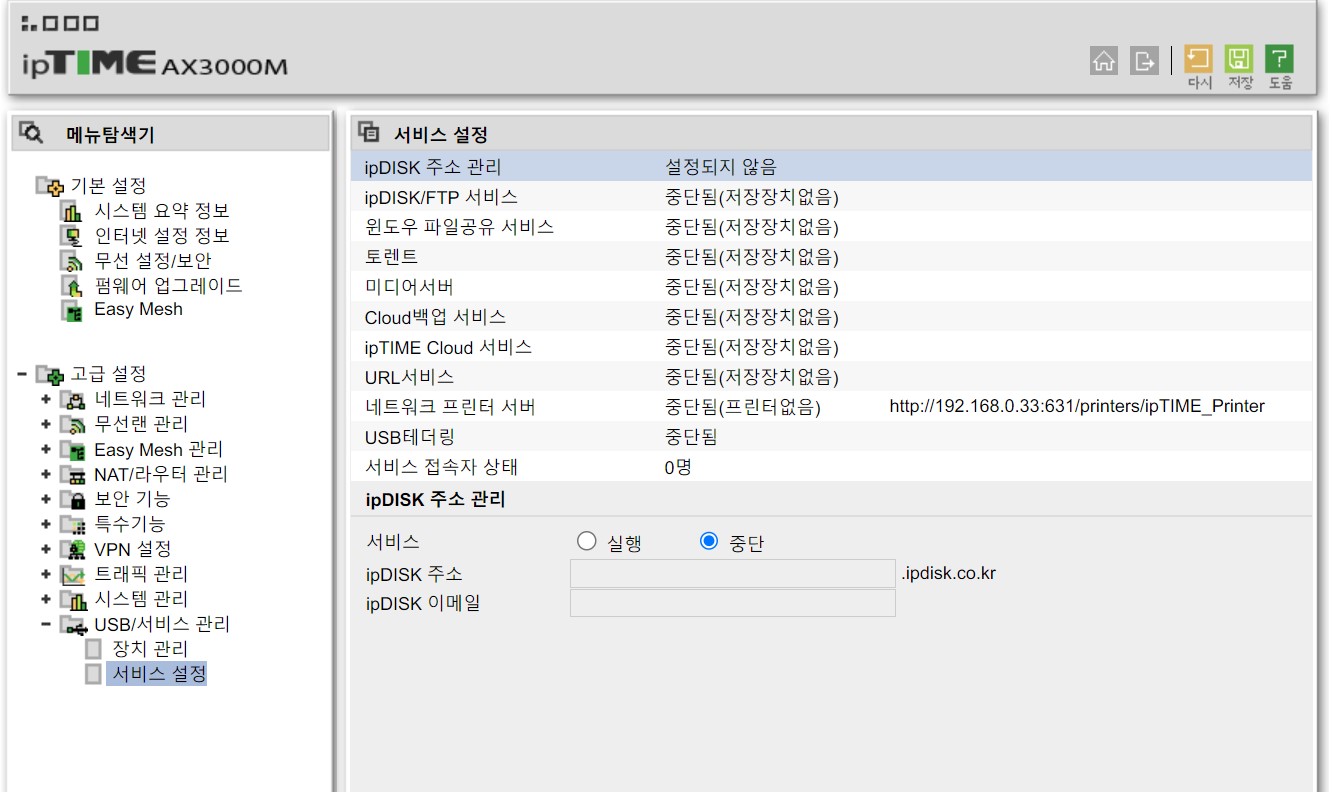Select the ipTIME Cloud 서비스 row
The width and height of the screenshot is (1333, 792).
(x=832, y=347)
